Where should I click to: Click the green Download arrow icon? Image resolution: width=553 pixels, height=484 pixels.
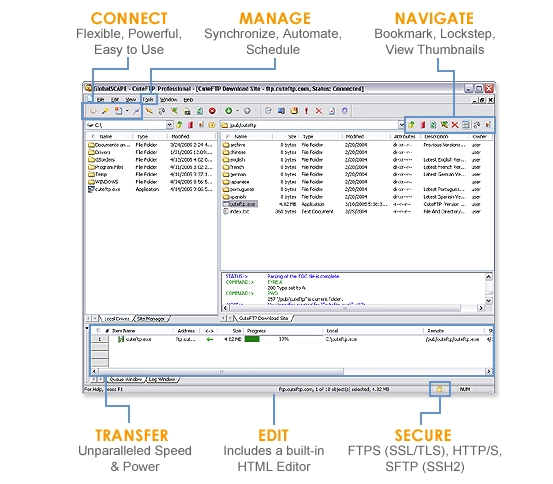[229, 111]
